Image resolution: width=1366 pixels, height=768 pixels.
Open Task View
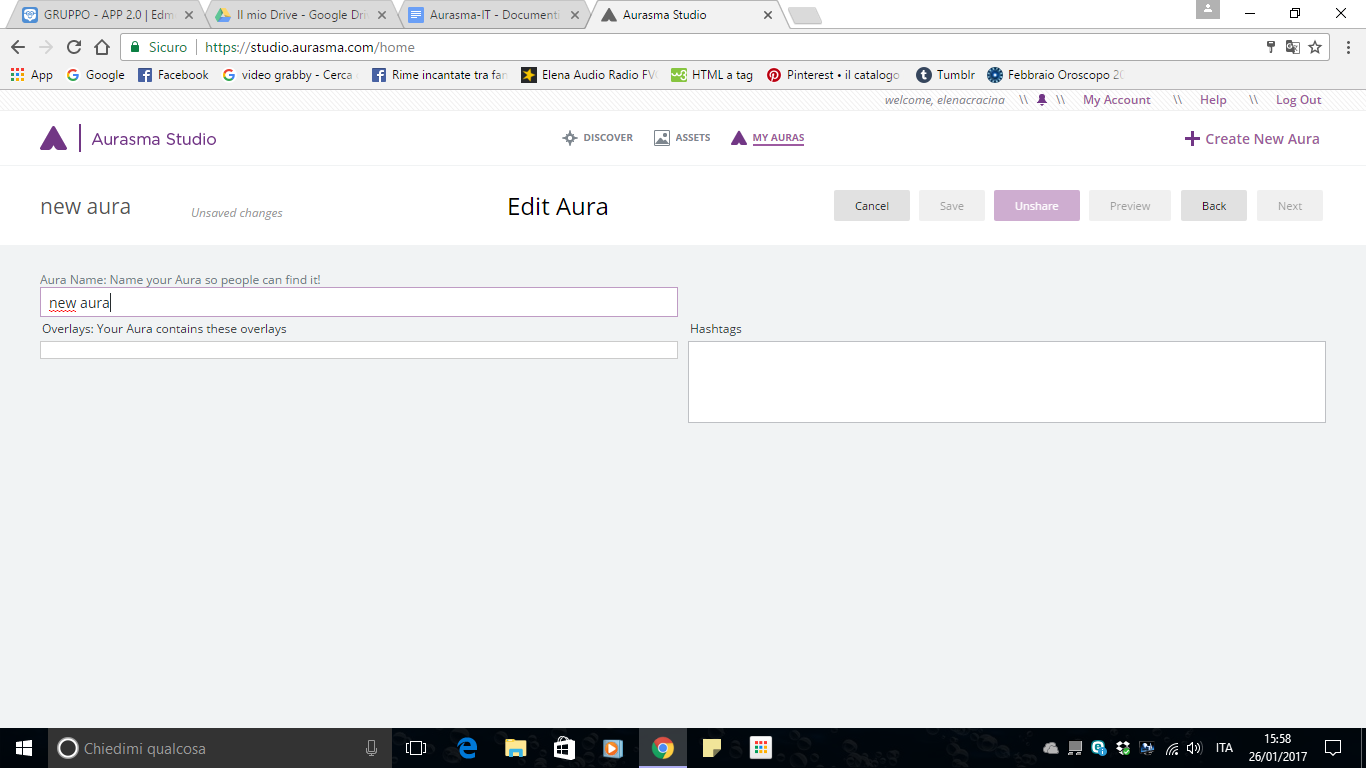(x=416, y=748)
